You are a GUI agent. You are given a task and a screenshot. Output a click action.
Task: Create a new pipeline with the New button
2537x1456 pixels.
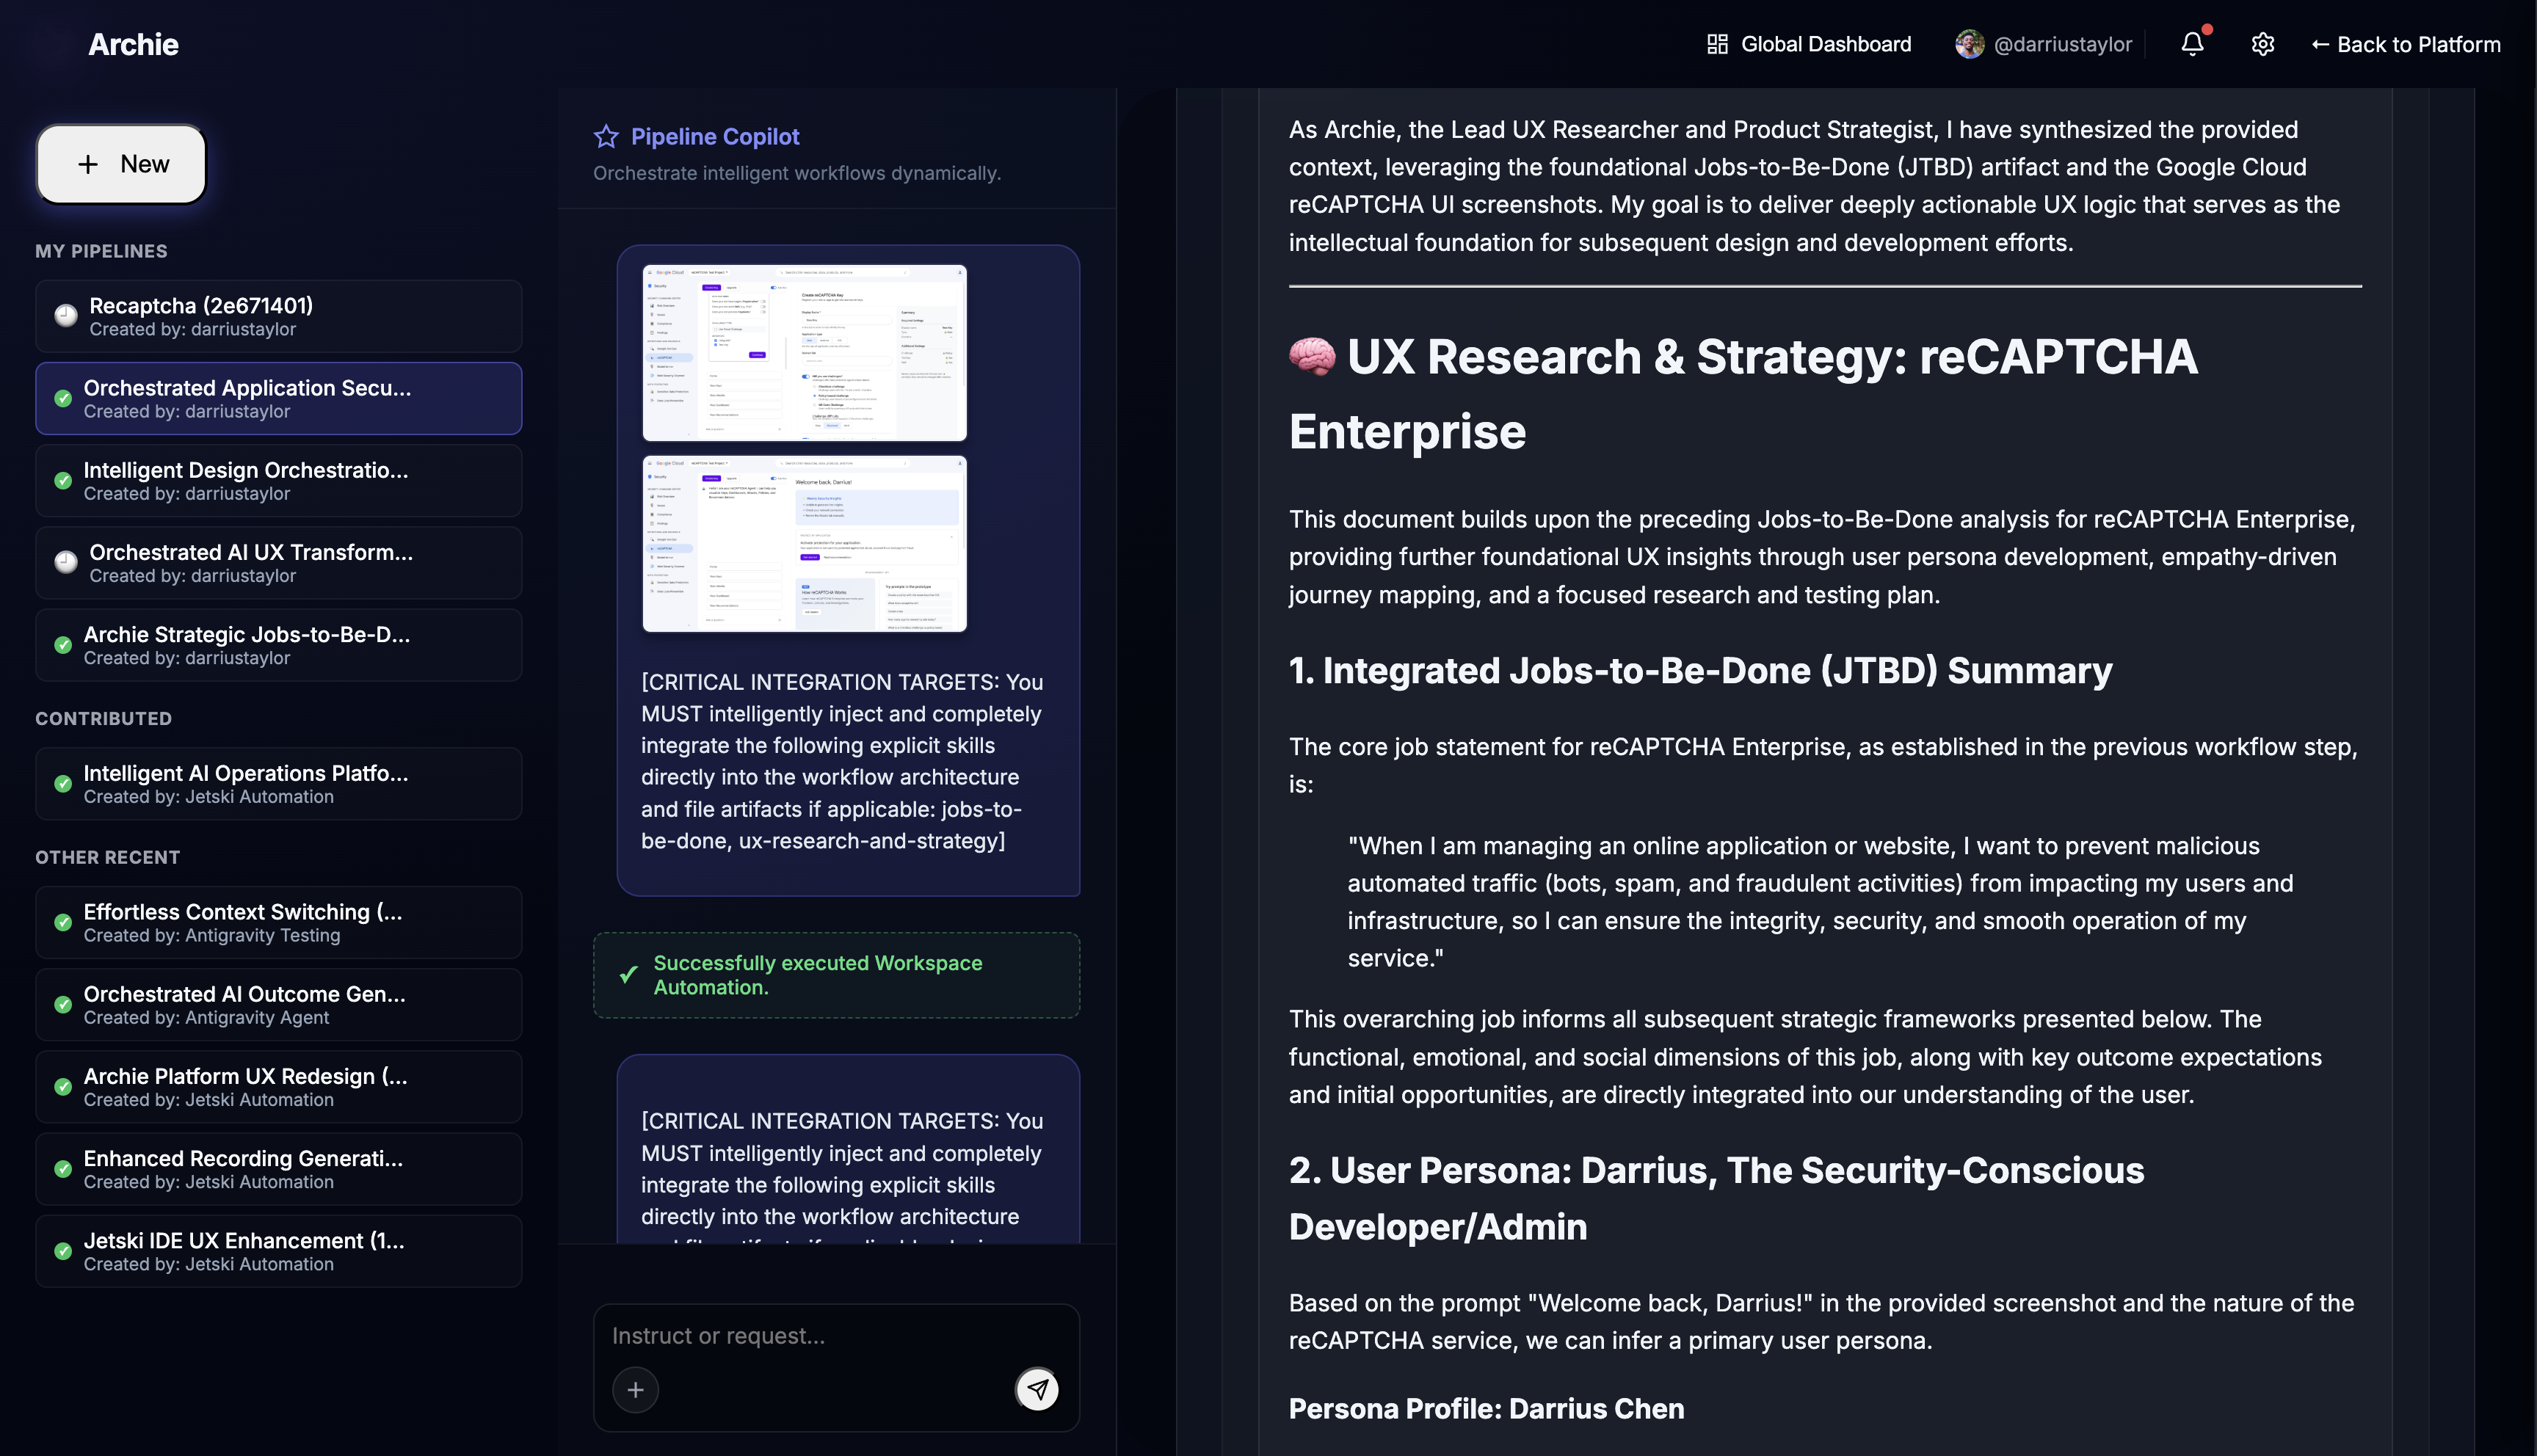(122, 164)
